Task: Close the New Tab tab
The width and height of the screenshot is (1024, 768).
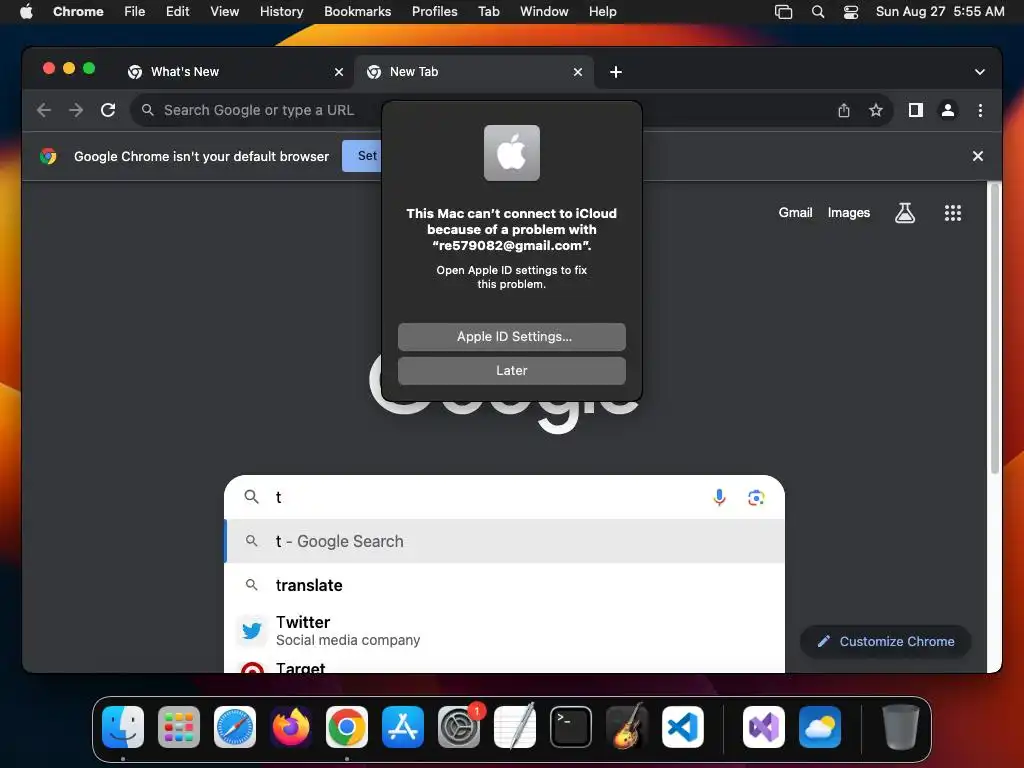Action: 577,72
